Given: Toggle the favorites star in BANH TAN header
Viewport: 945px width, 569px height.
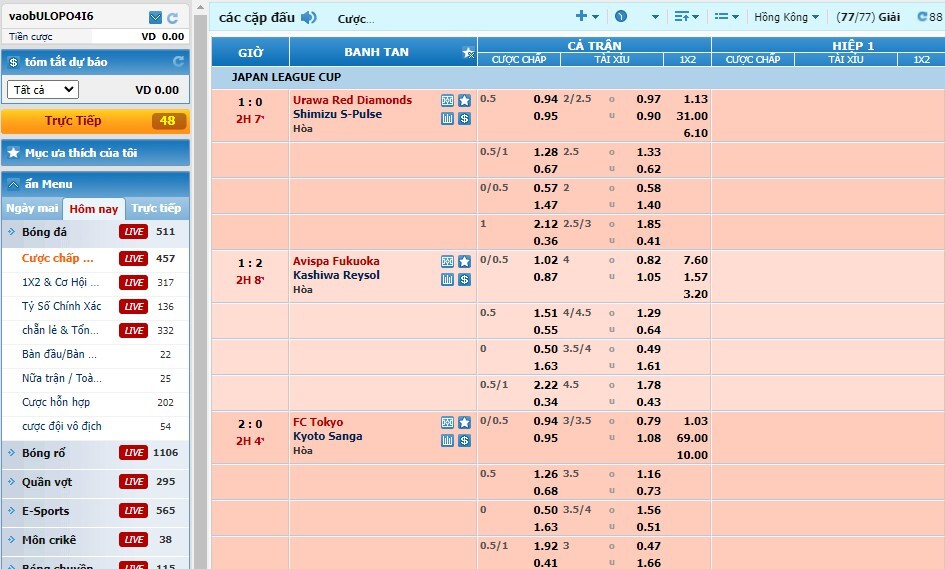Looking at the screenshot, I should [468, 52].
